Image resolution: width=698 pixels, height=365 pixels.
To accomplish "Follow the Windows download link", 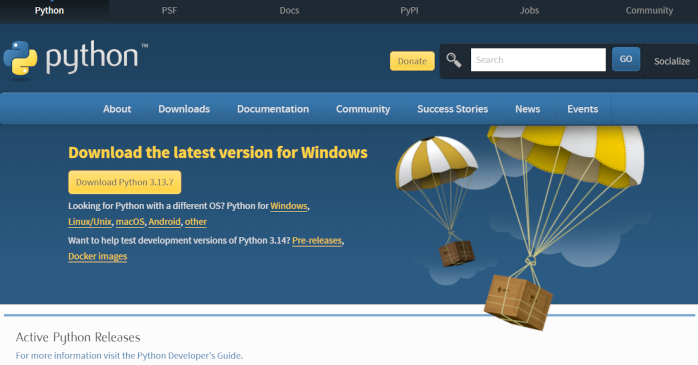I will click(x=289, y=206).
